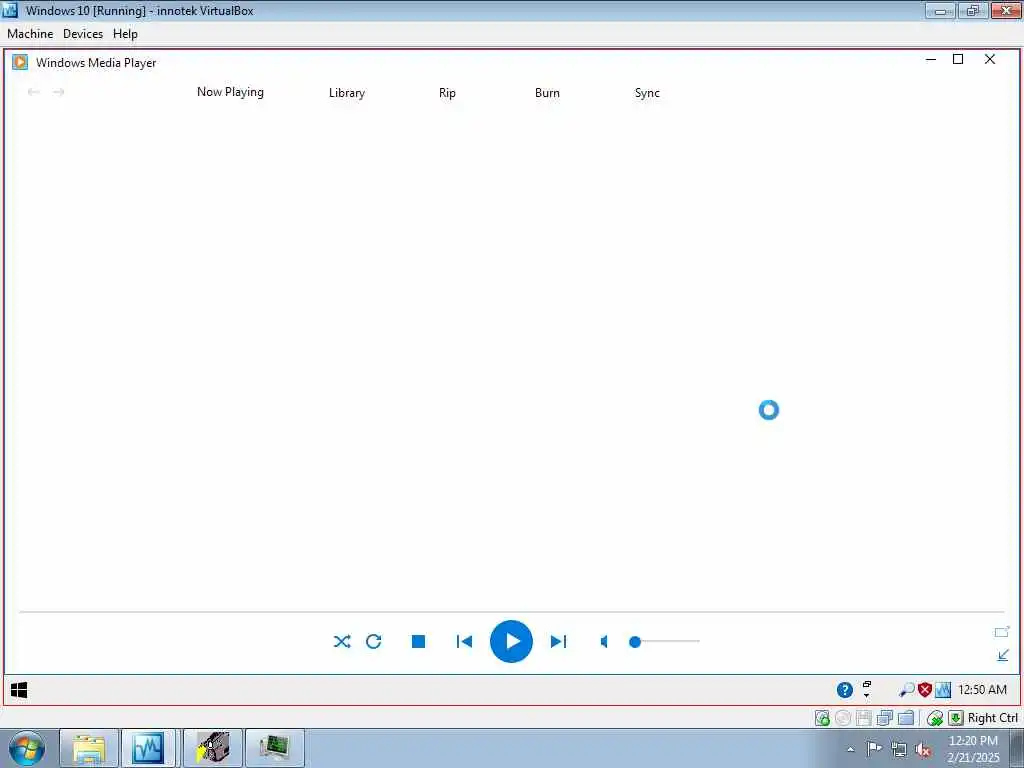This screenshot has width=1024, height=768.
Task: Open the Rip tab
Action: tap(447, 93)
